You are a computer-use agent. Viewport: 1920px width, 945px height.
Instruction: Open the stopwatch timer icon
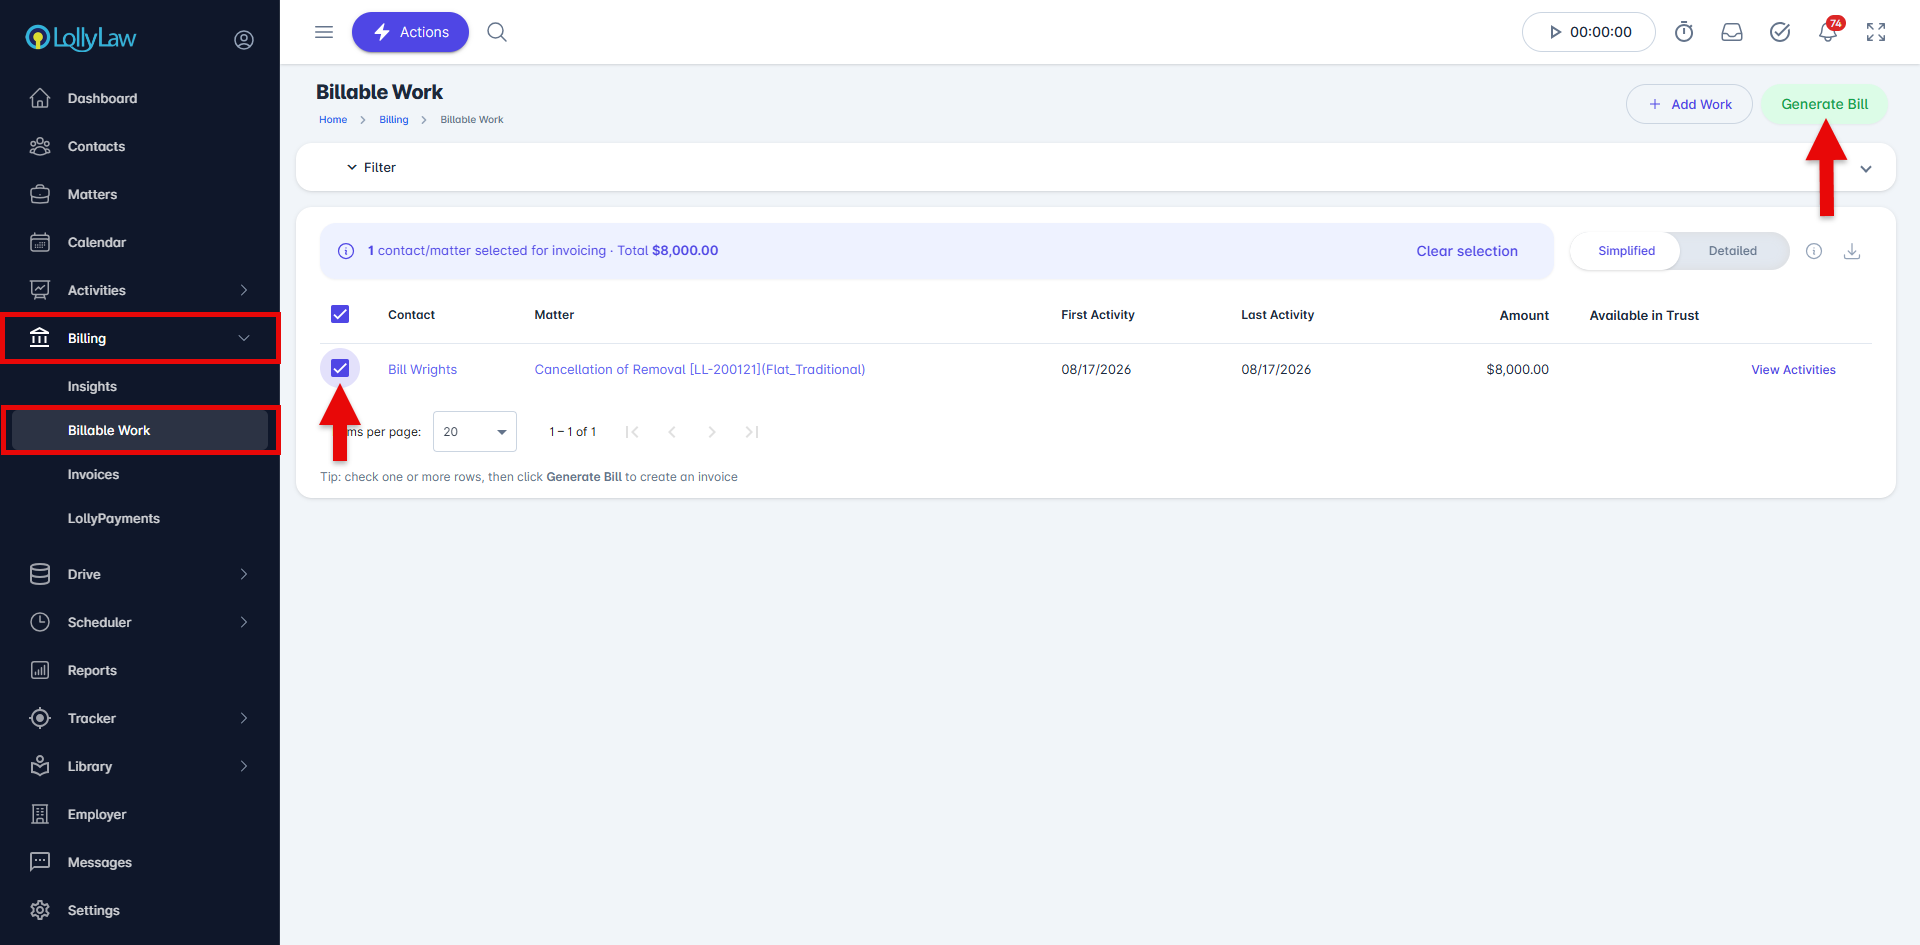(1684, 32)
